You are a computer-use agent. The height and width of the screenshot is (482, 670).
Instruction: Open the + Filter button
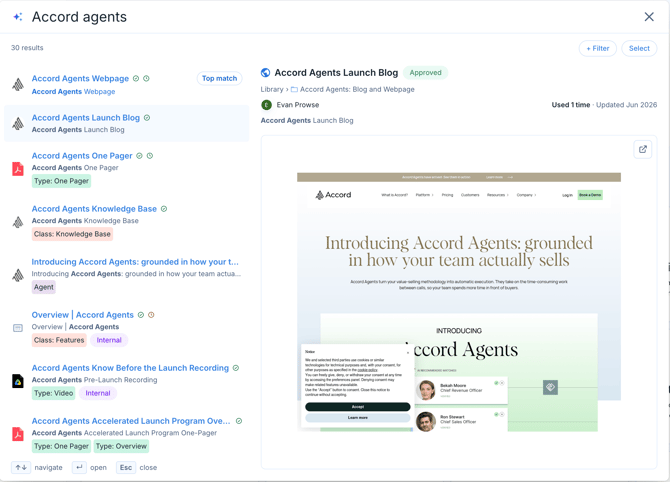pos(597,48)
